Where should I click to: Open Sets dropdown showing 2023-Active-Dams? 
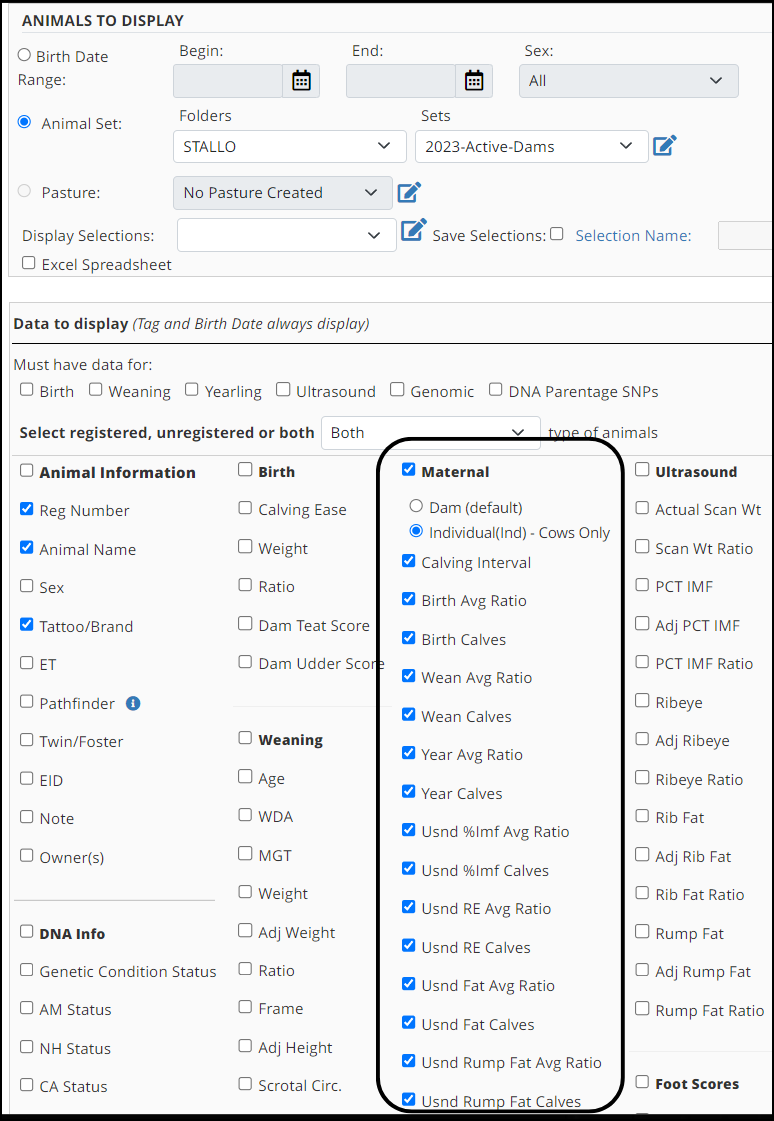[532, 147]
